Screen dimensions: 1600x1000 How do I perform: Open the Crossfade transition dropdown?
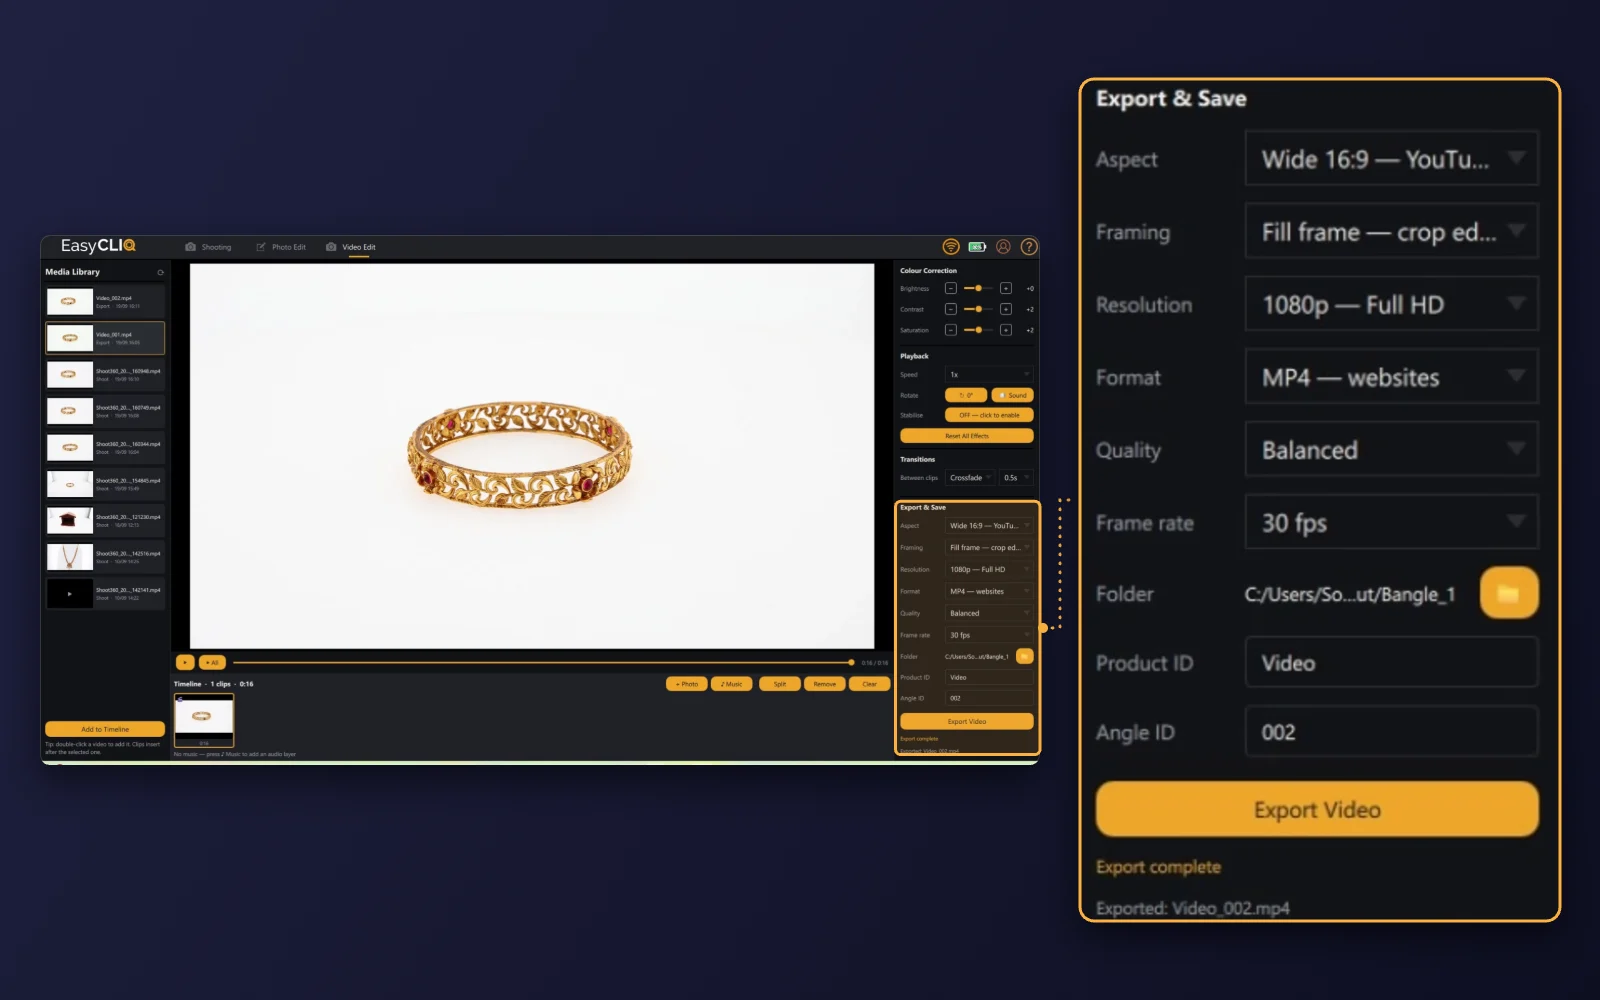(970, 478)
